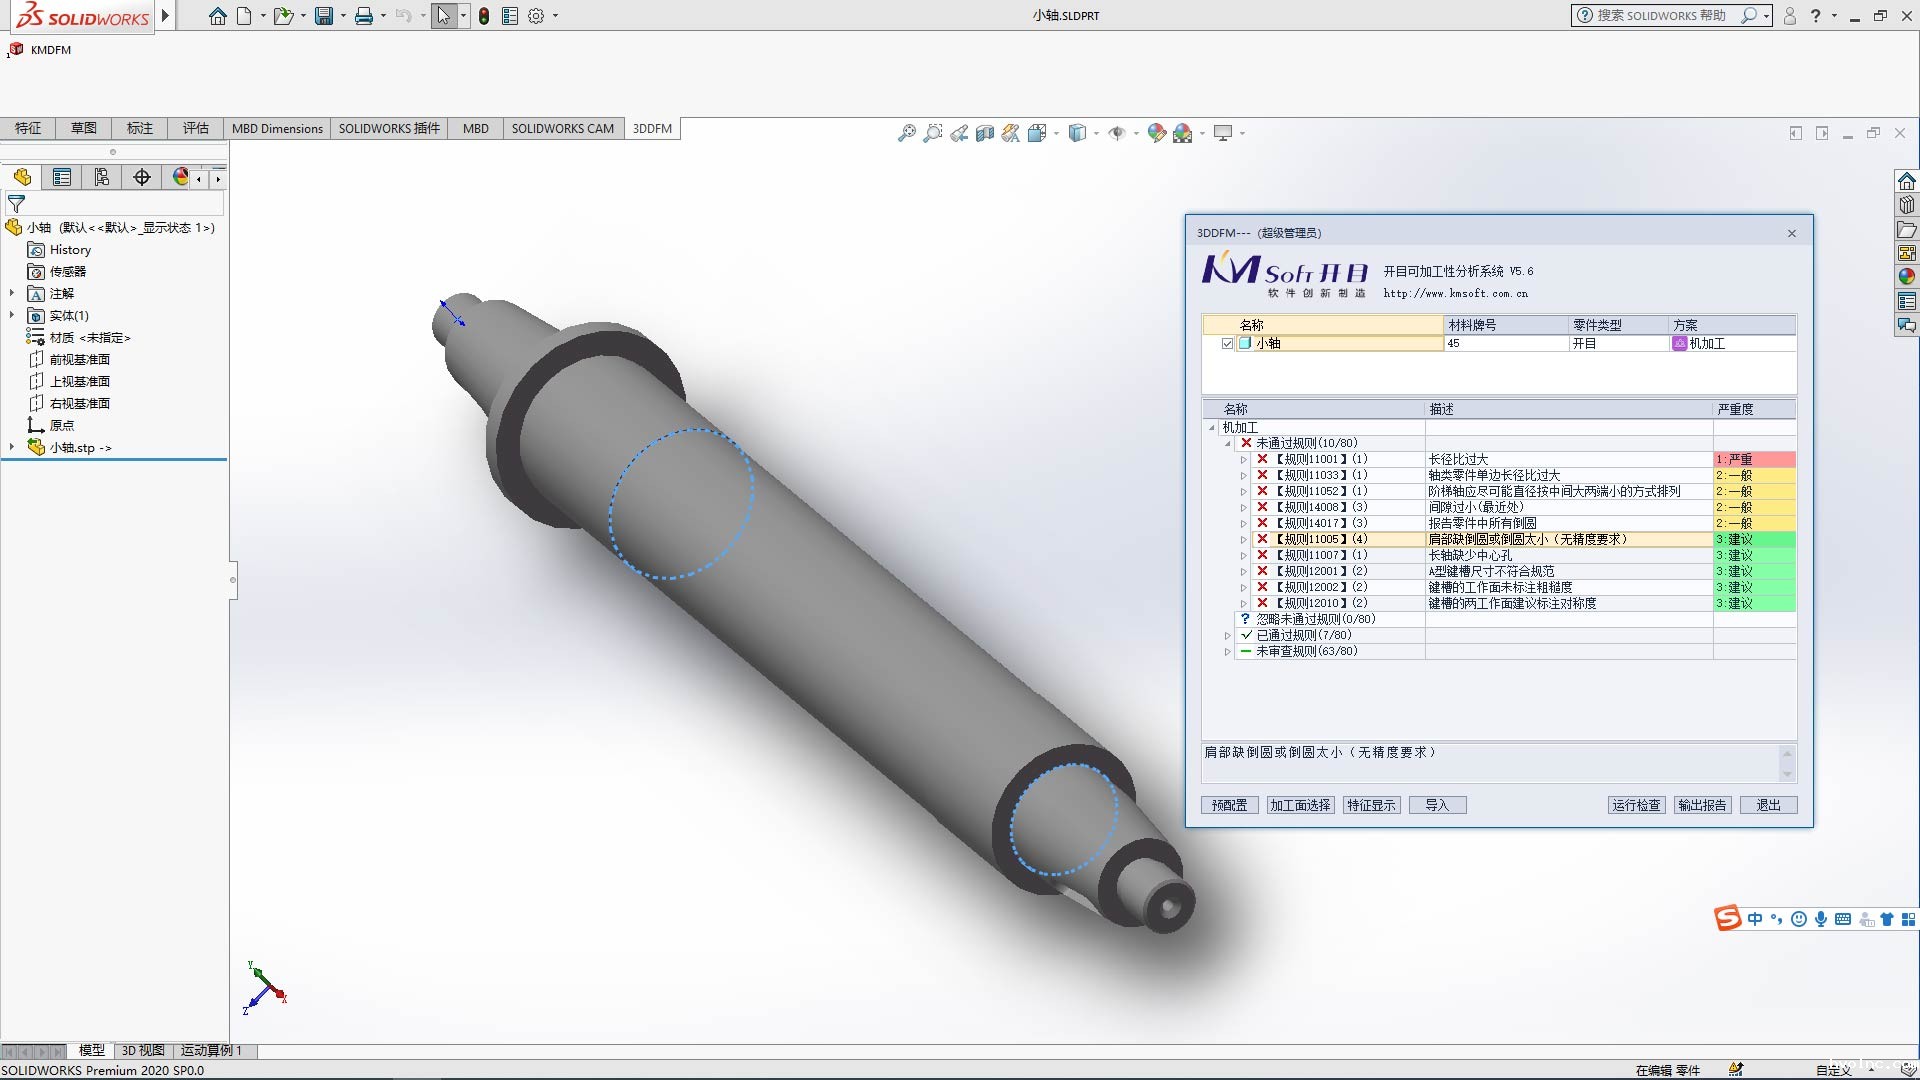This screenshot has height=1080, width=1920.
Task: Click the Save icon in toolbar
Action: click(324, 16)
